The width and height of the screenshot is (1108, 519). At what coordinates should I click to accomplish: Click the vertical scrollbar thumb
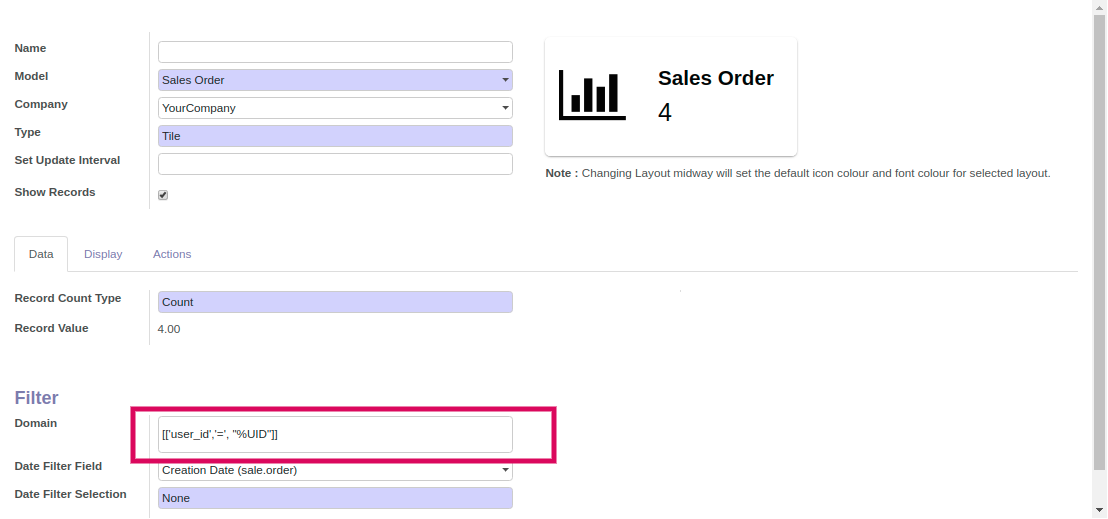[1100, 240]
